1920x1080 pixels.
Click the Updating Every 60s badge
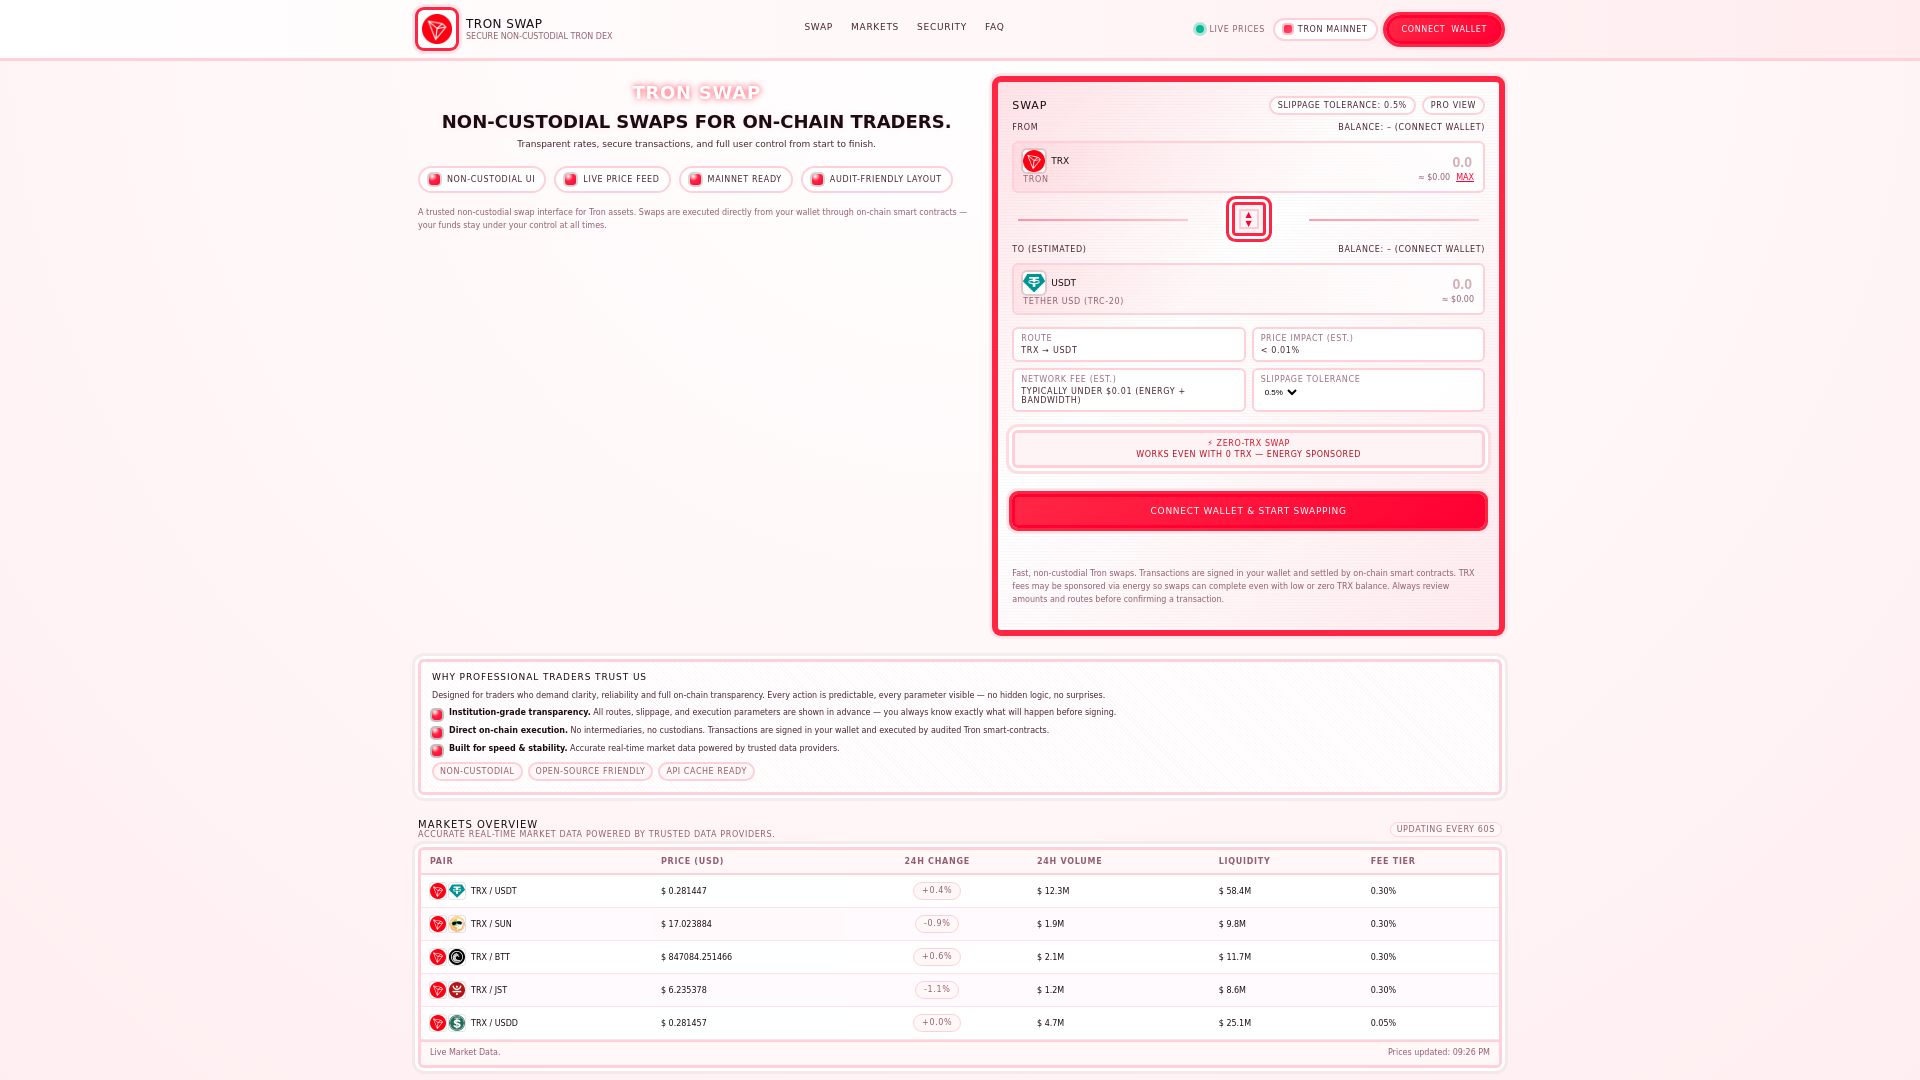pyautogui.click(x=1445, y=829)
